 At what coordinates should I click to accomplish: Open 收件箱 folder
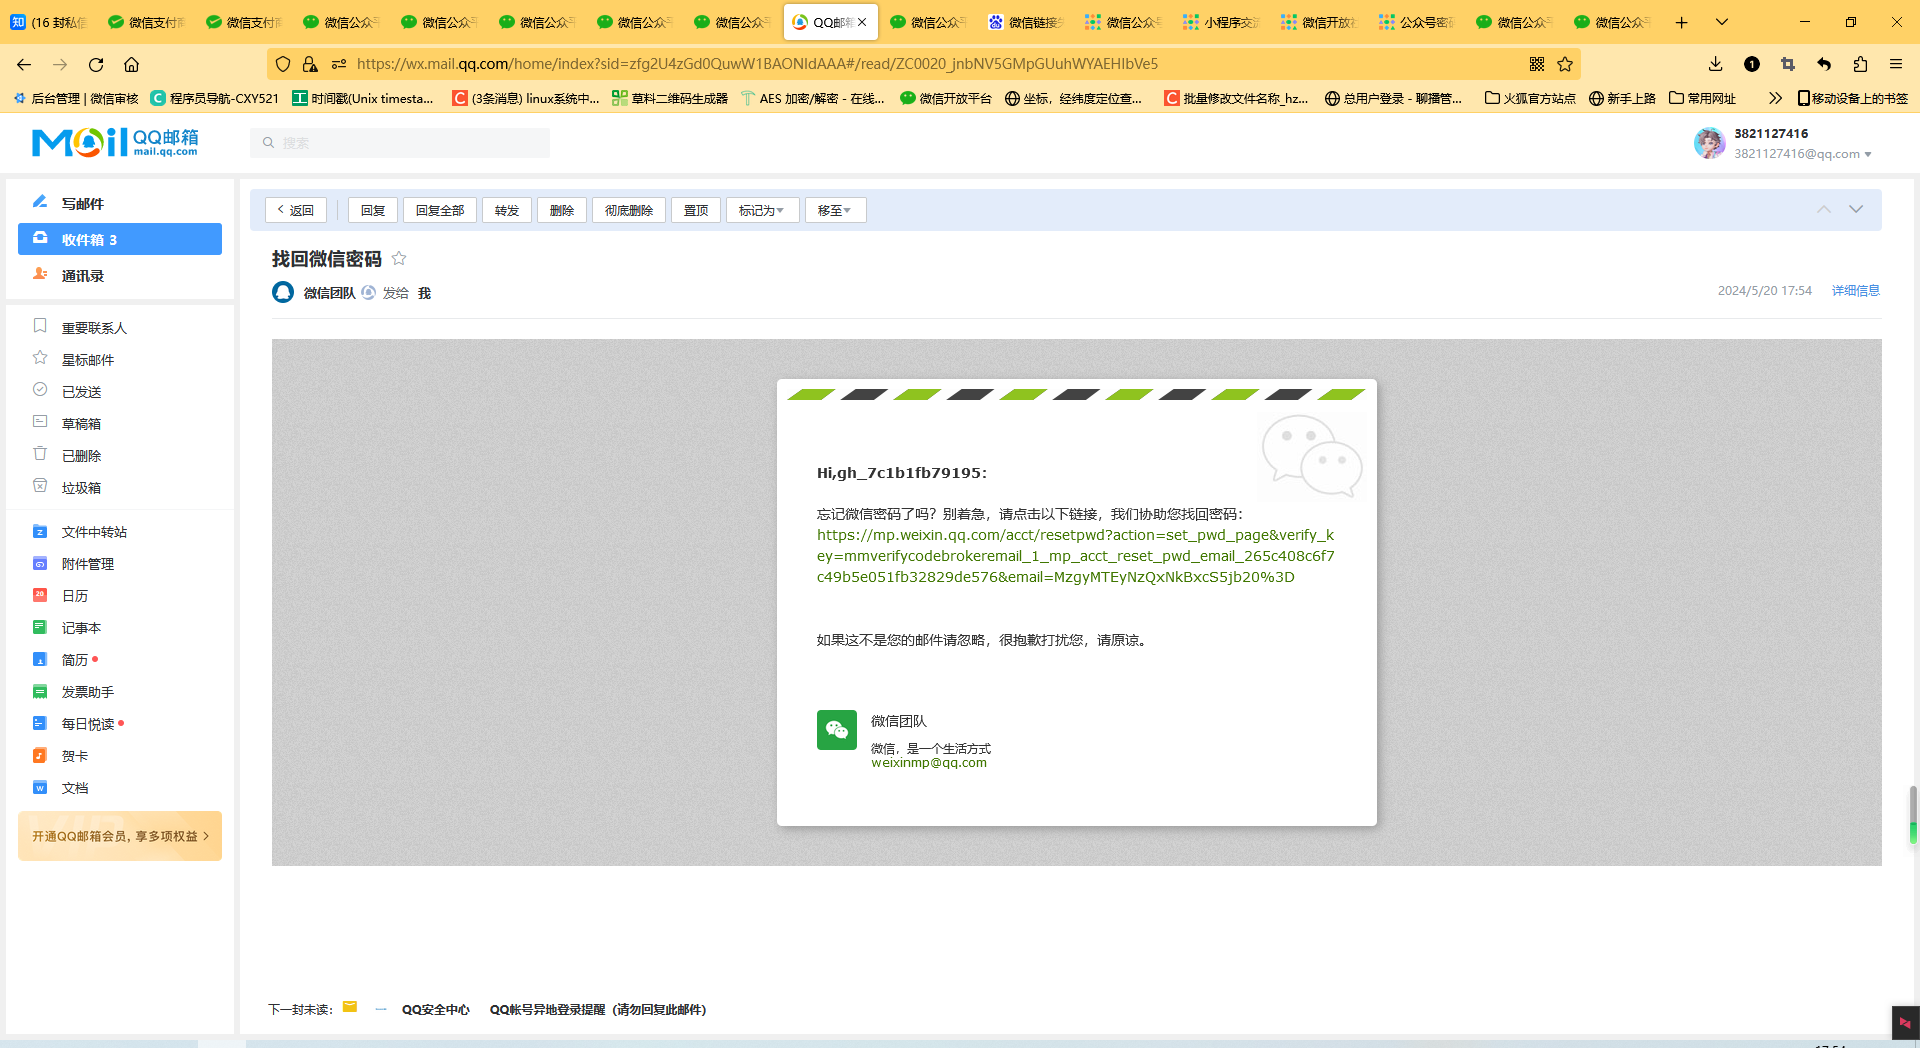(x=120, y=239)
